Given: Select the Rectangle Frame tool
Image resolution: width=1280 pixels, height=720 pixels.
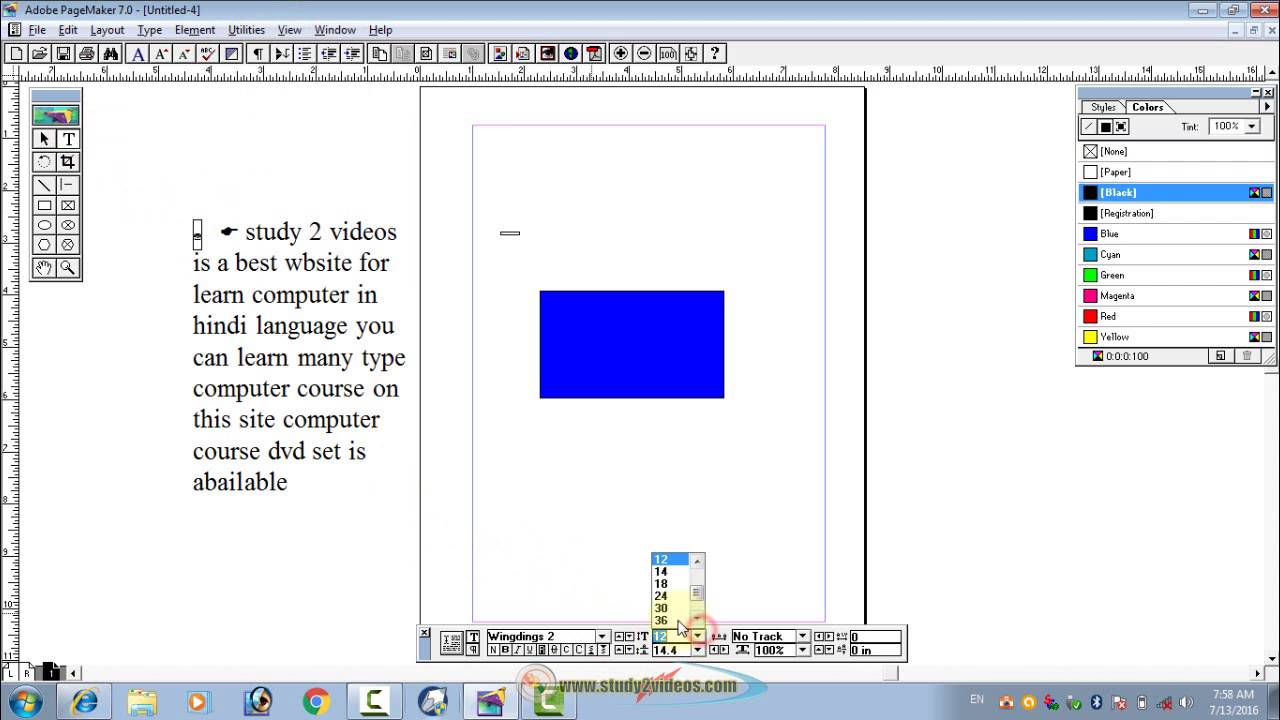Looking at the screenshot, I should pyautogui.click(x=68, y=205).
